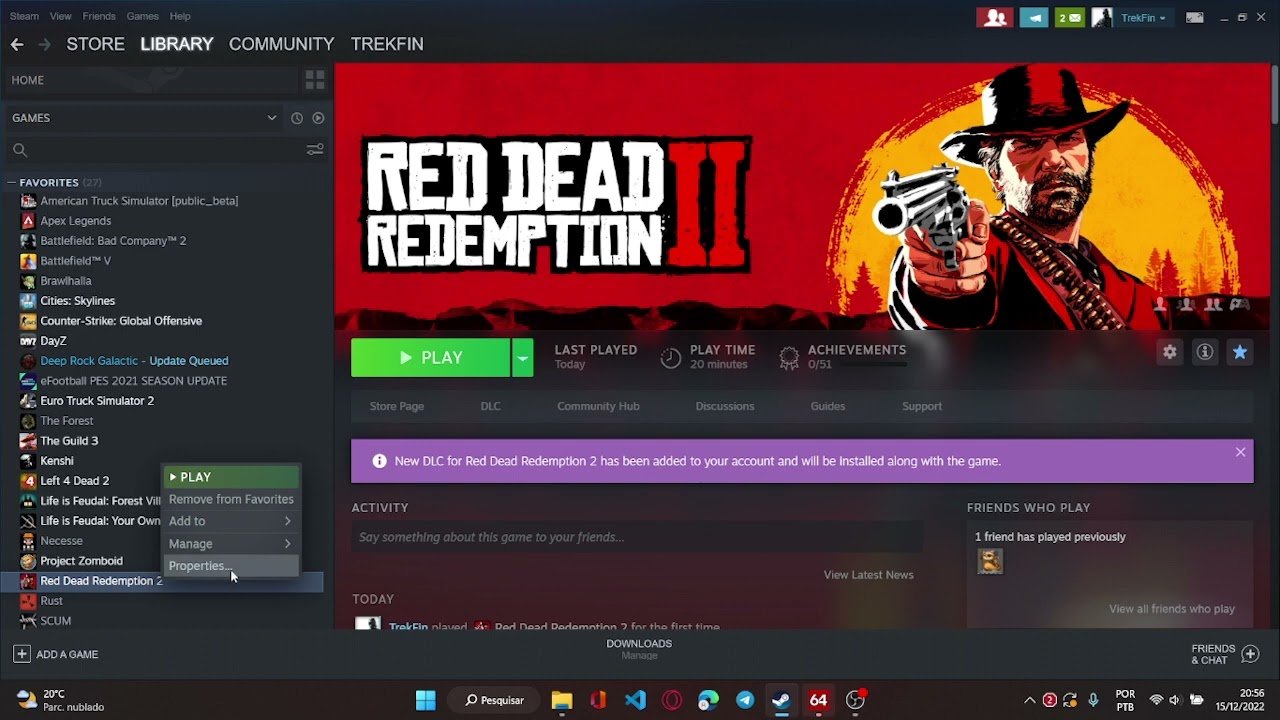The image size is (1280, 720).
Task: Open the game settings gear icon
Action: click(1169, 352)
